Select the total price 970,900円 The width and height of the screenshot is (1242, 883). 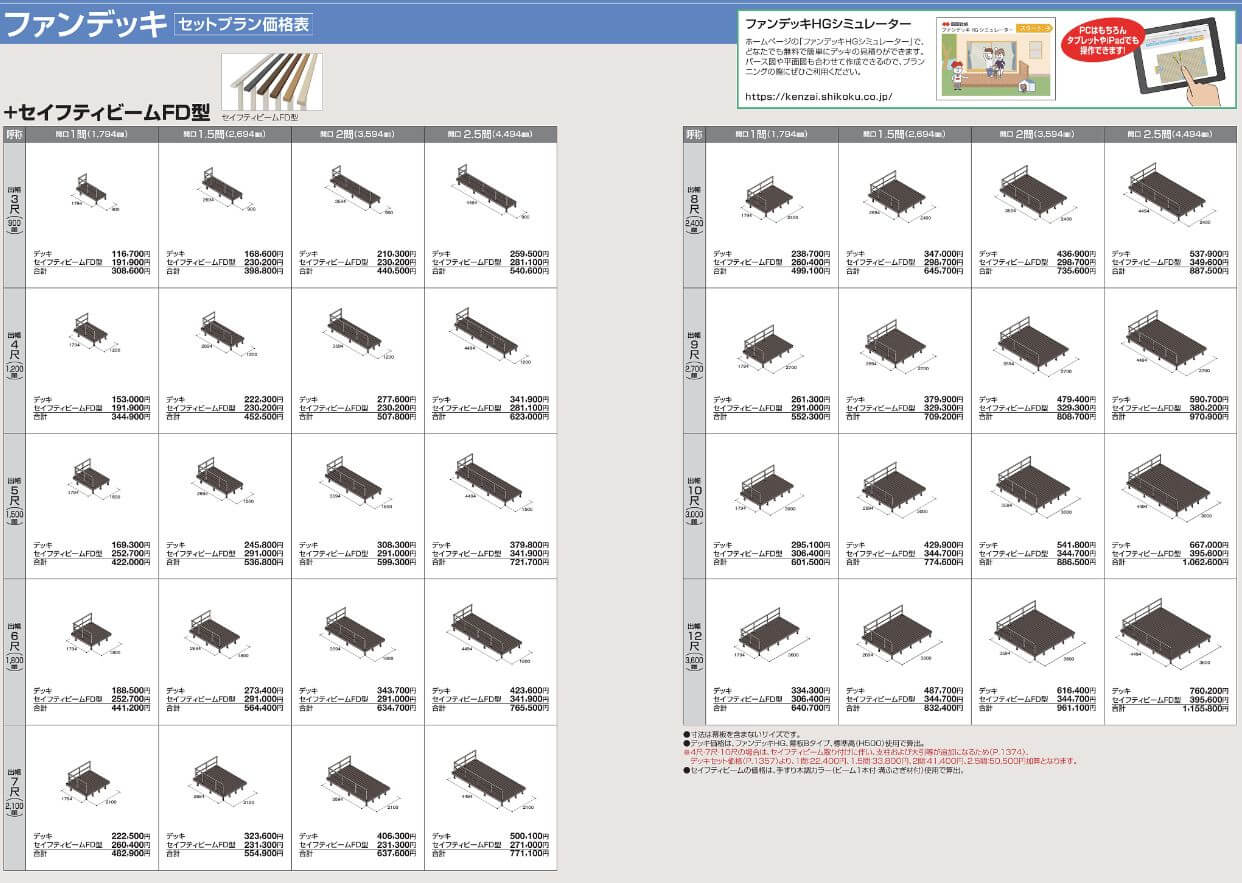click(x=1209, y=416)
